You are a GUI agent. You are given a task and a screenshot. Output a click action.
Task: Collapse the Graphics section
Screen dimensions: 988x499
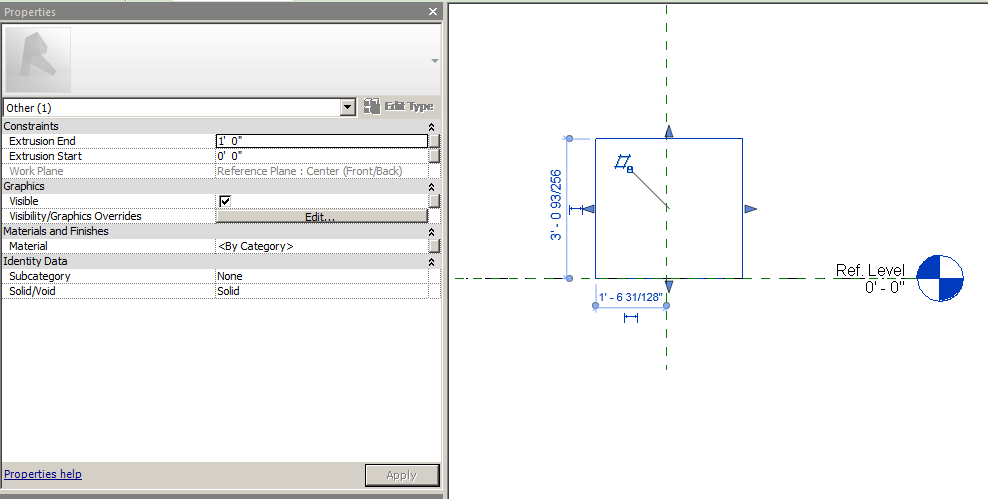point(432,186)
